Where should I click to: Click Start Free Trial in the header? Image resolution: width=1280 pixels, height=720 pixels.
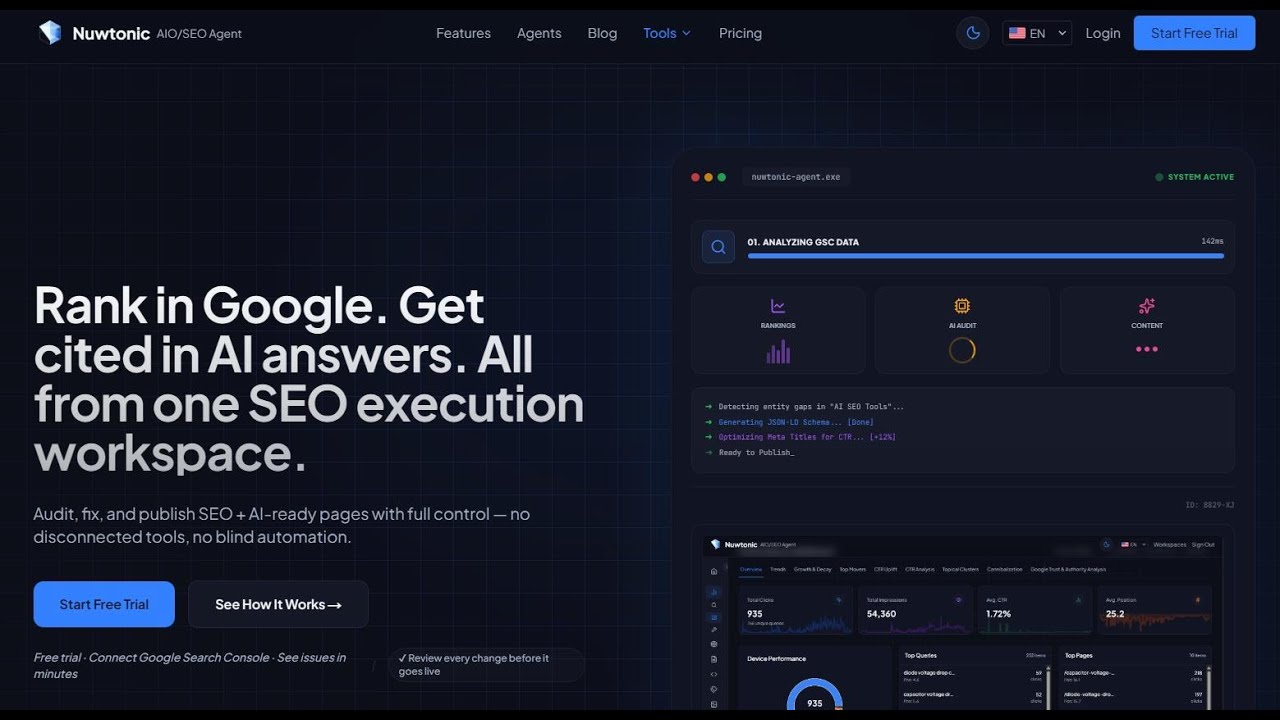coord(1194,33)
